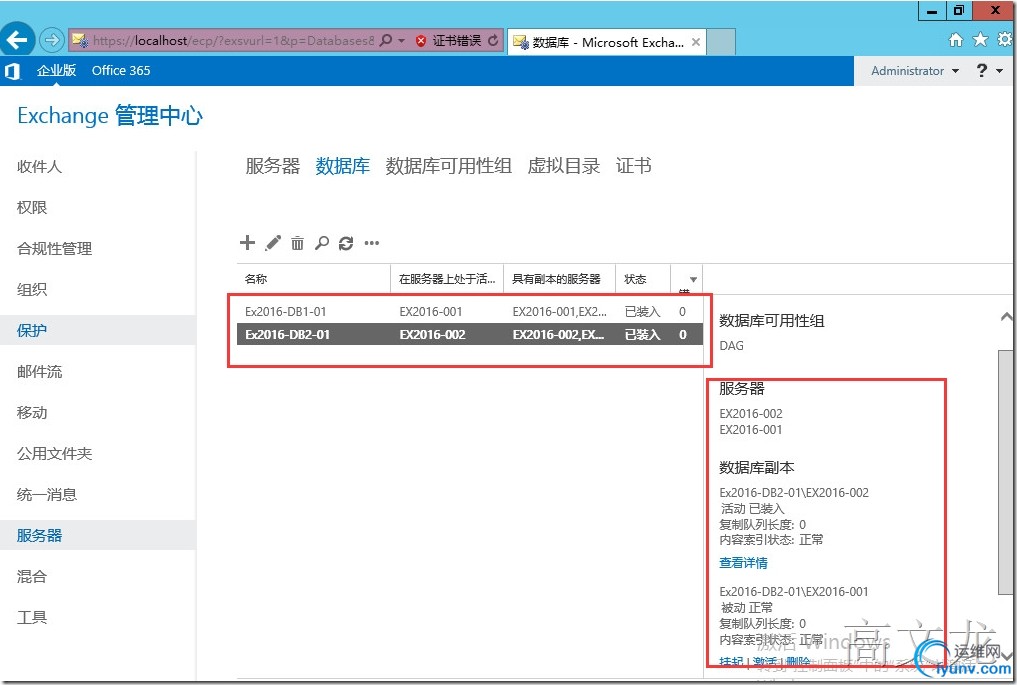
Task: Sort by the 在服务器上处于活... column header
Action: [x=447, y=279]
